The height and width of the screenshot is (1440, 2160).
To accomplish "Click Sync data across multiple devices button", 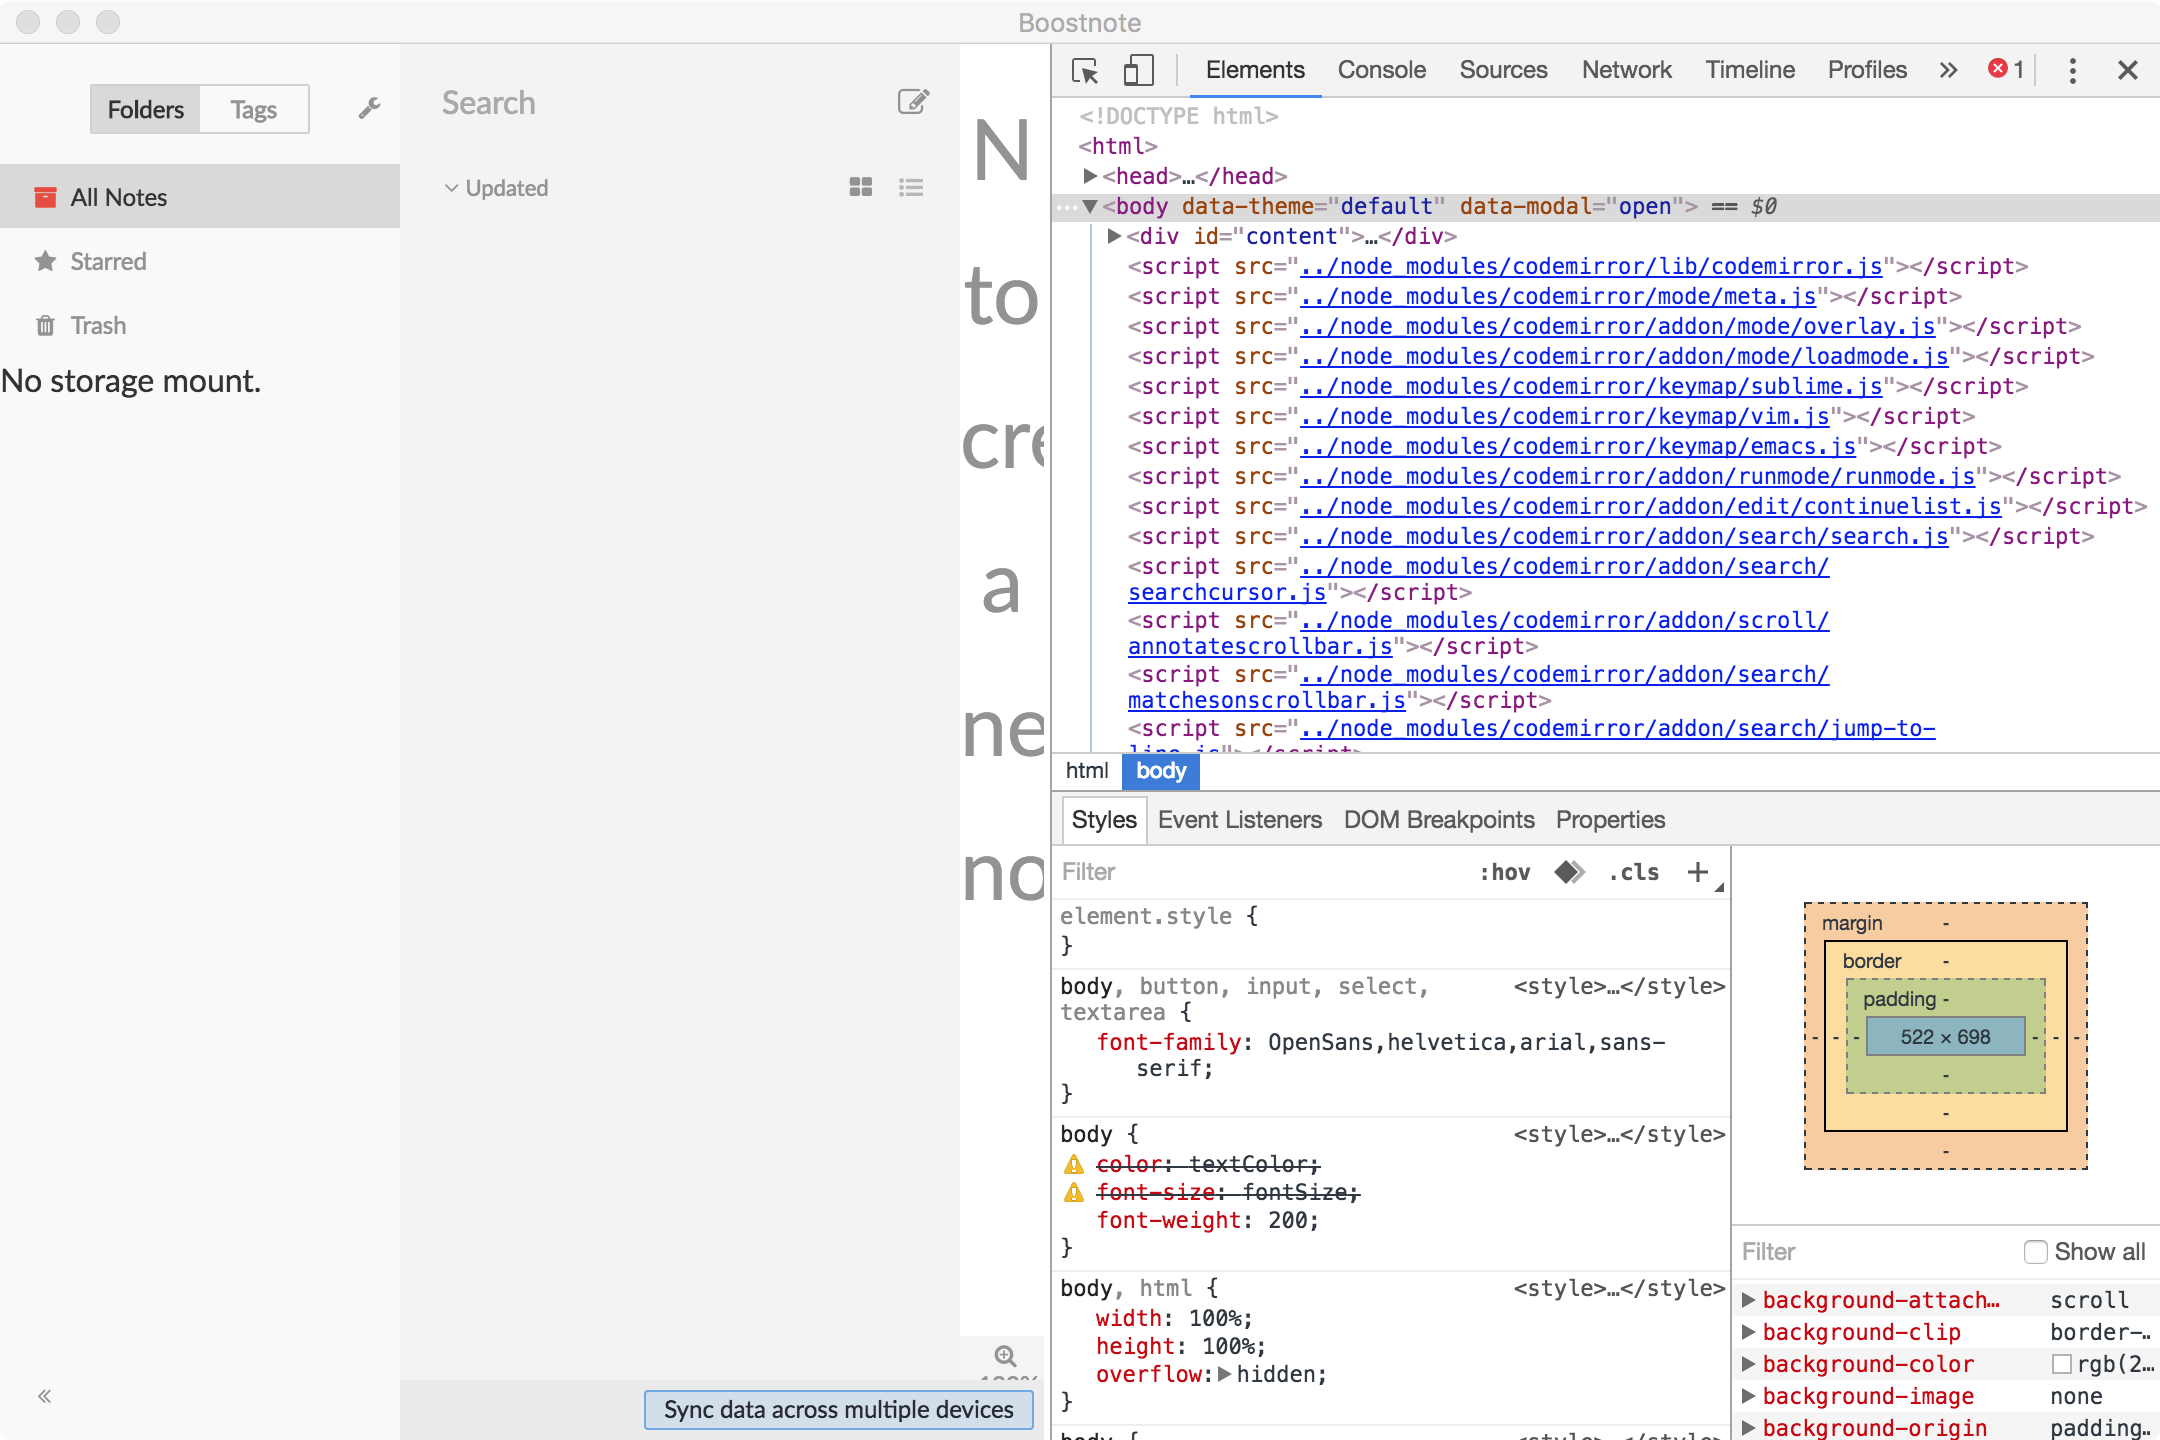I will coord(839,1410).
